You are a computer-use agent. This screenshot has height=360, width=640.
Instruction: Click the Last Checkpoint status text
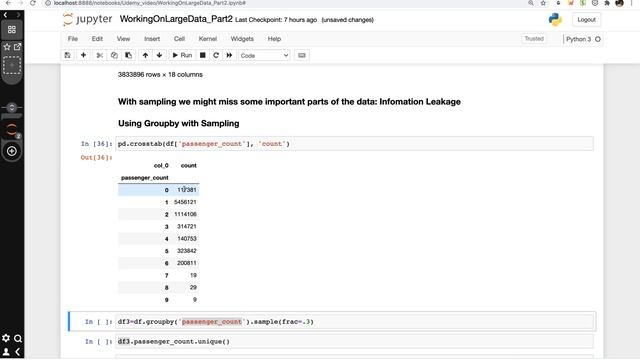pos(276,20)
